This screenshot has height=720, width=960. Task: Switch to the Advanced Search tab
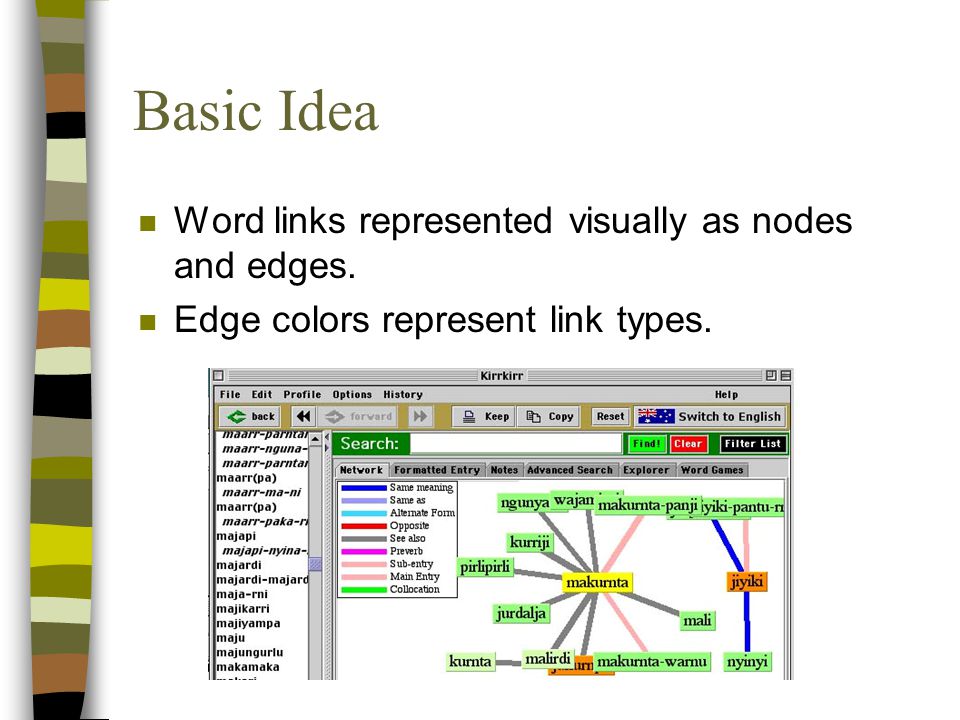(570, 470)
